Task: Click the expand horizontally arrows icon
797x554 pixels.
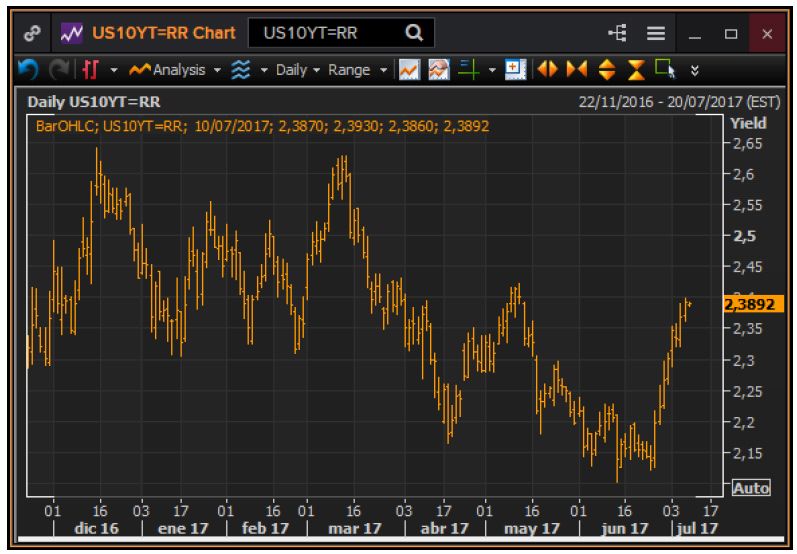Action: tap(547, 70)
